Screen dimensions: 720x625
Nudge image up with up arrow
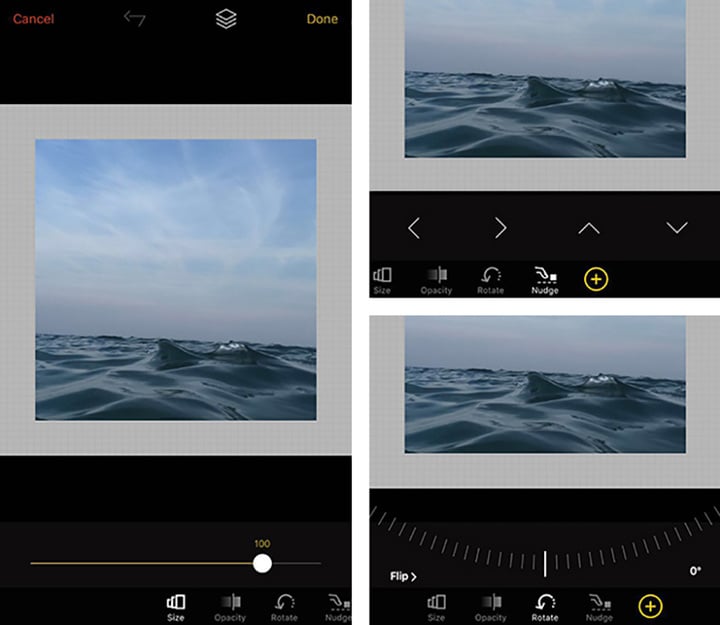click(589, 228)
